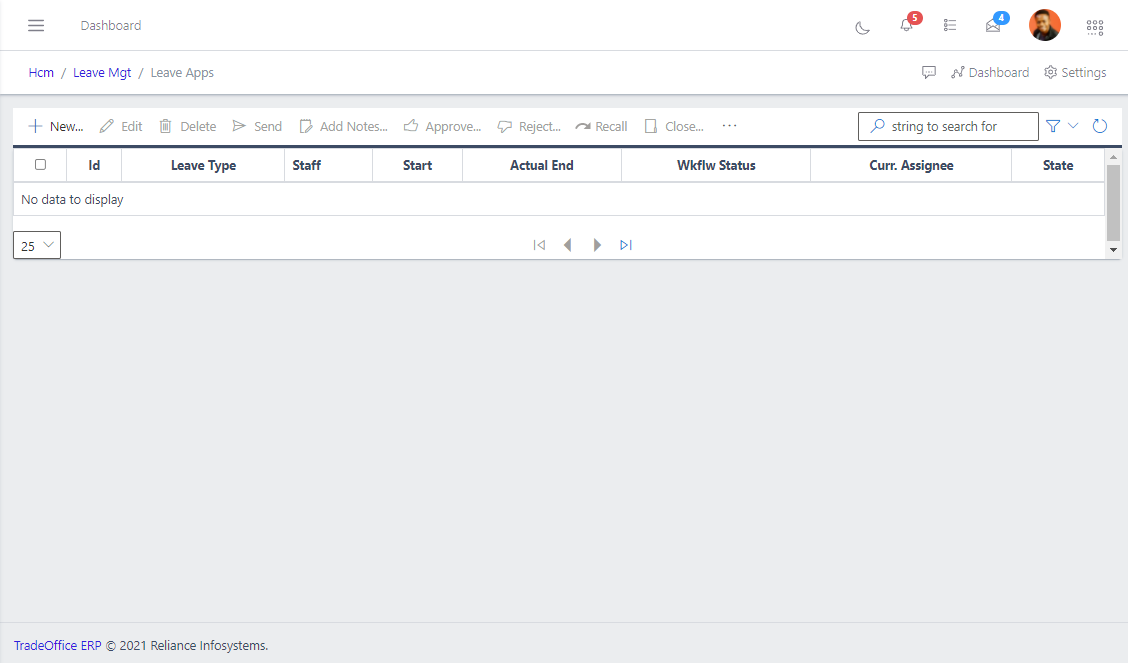The height and width of the screenshot is (663, 1128).
Task: Open the task list icon in the header
Action: click(x=950, y=26)
